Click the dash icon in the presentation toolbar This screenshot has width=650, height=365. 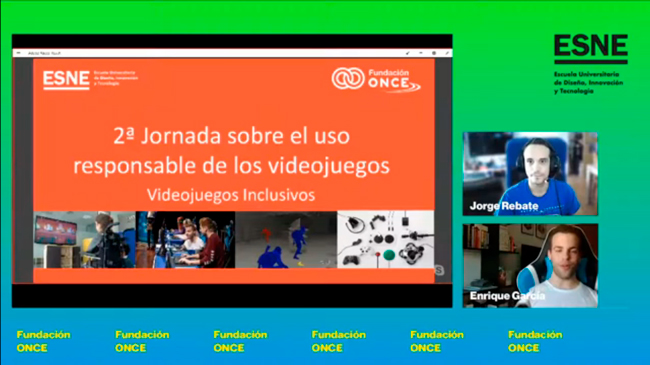[421, 53]
